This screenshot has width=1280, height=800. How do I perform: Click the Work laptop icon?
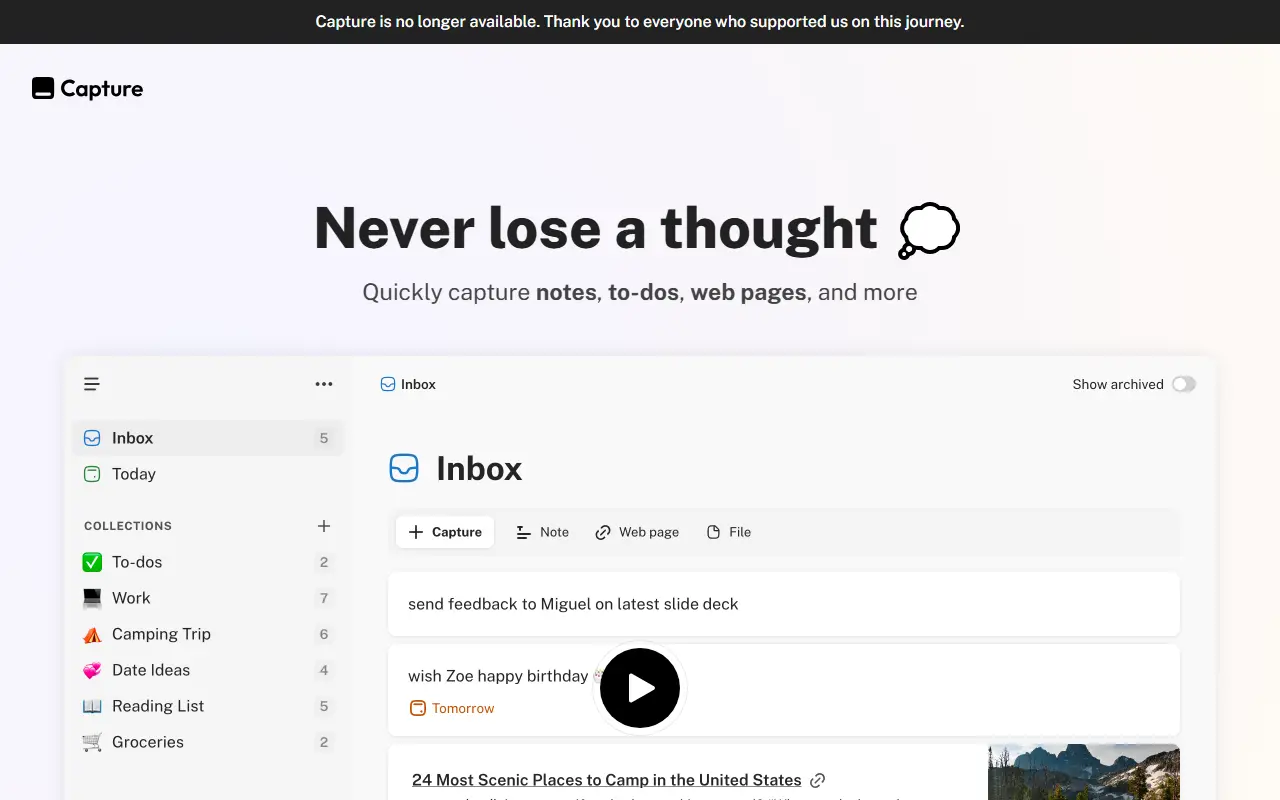pos(92,598)
